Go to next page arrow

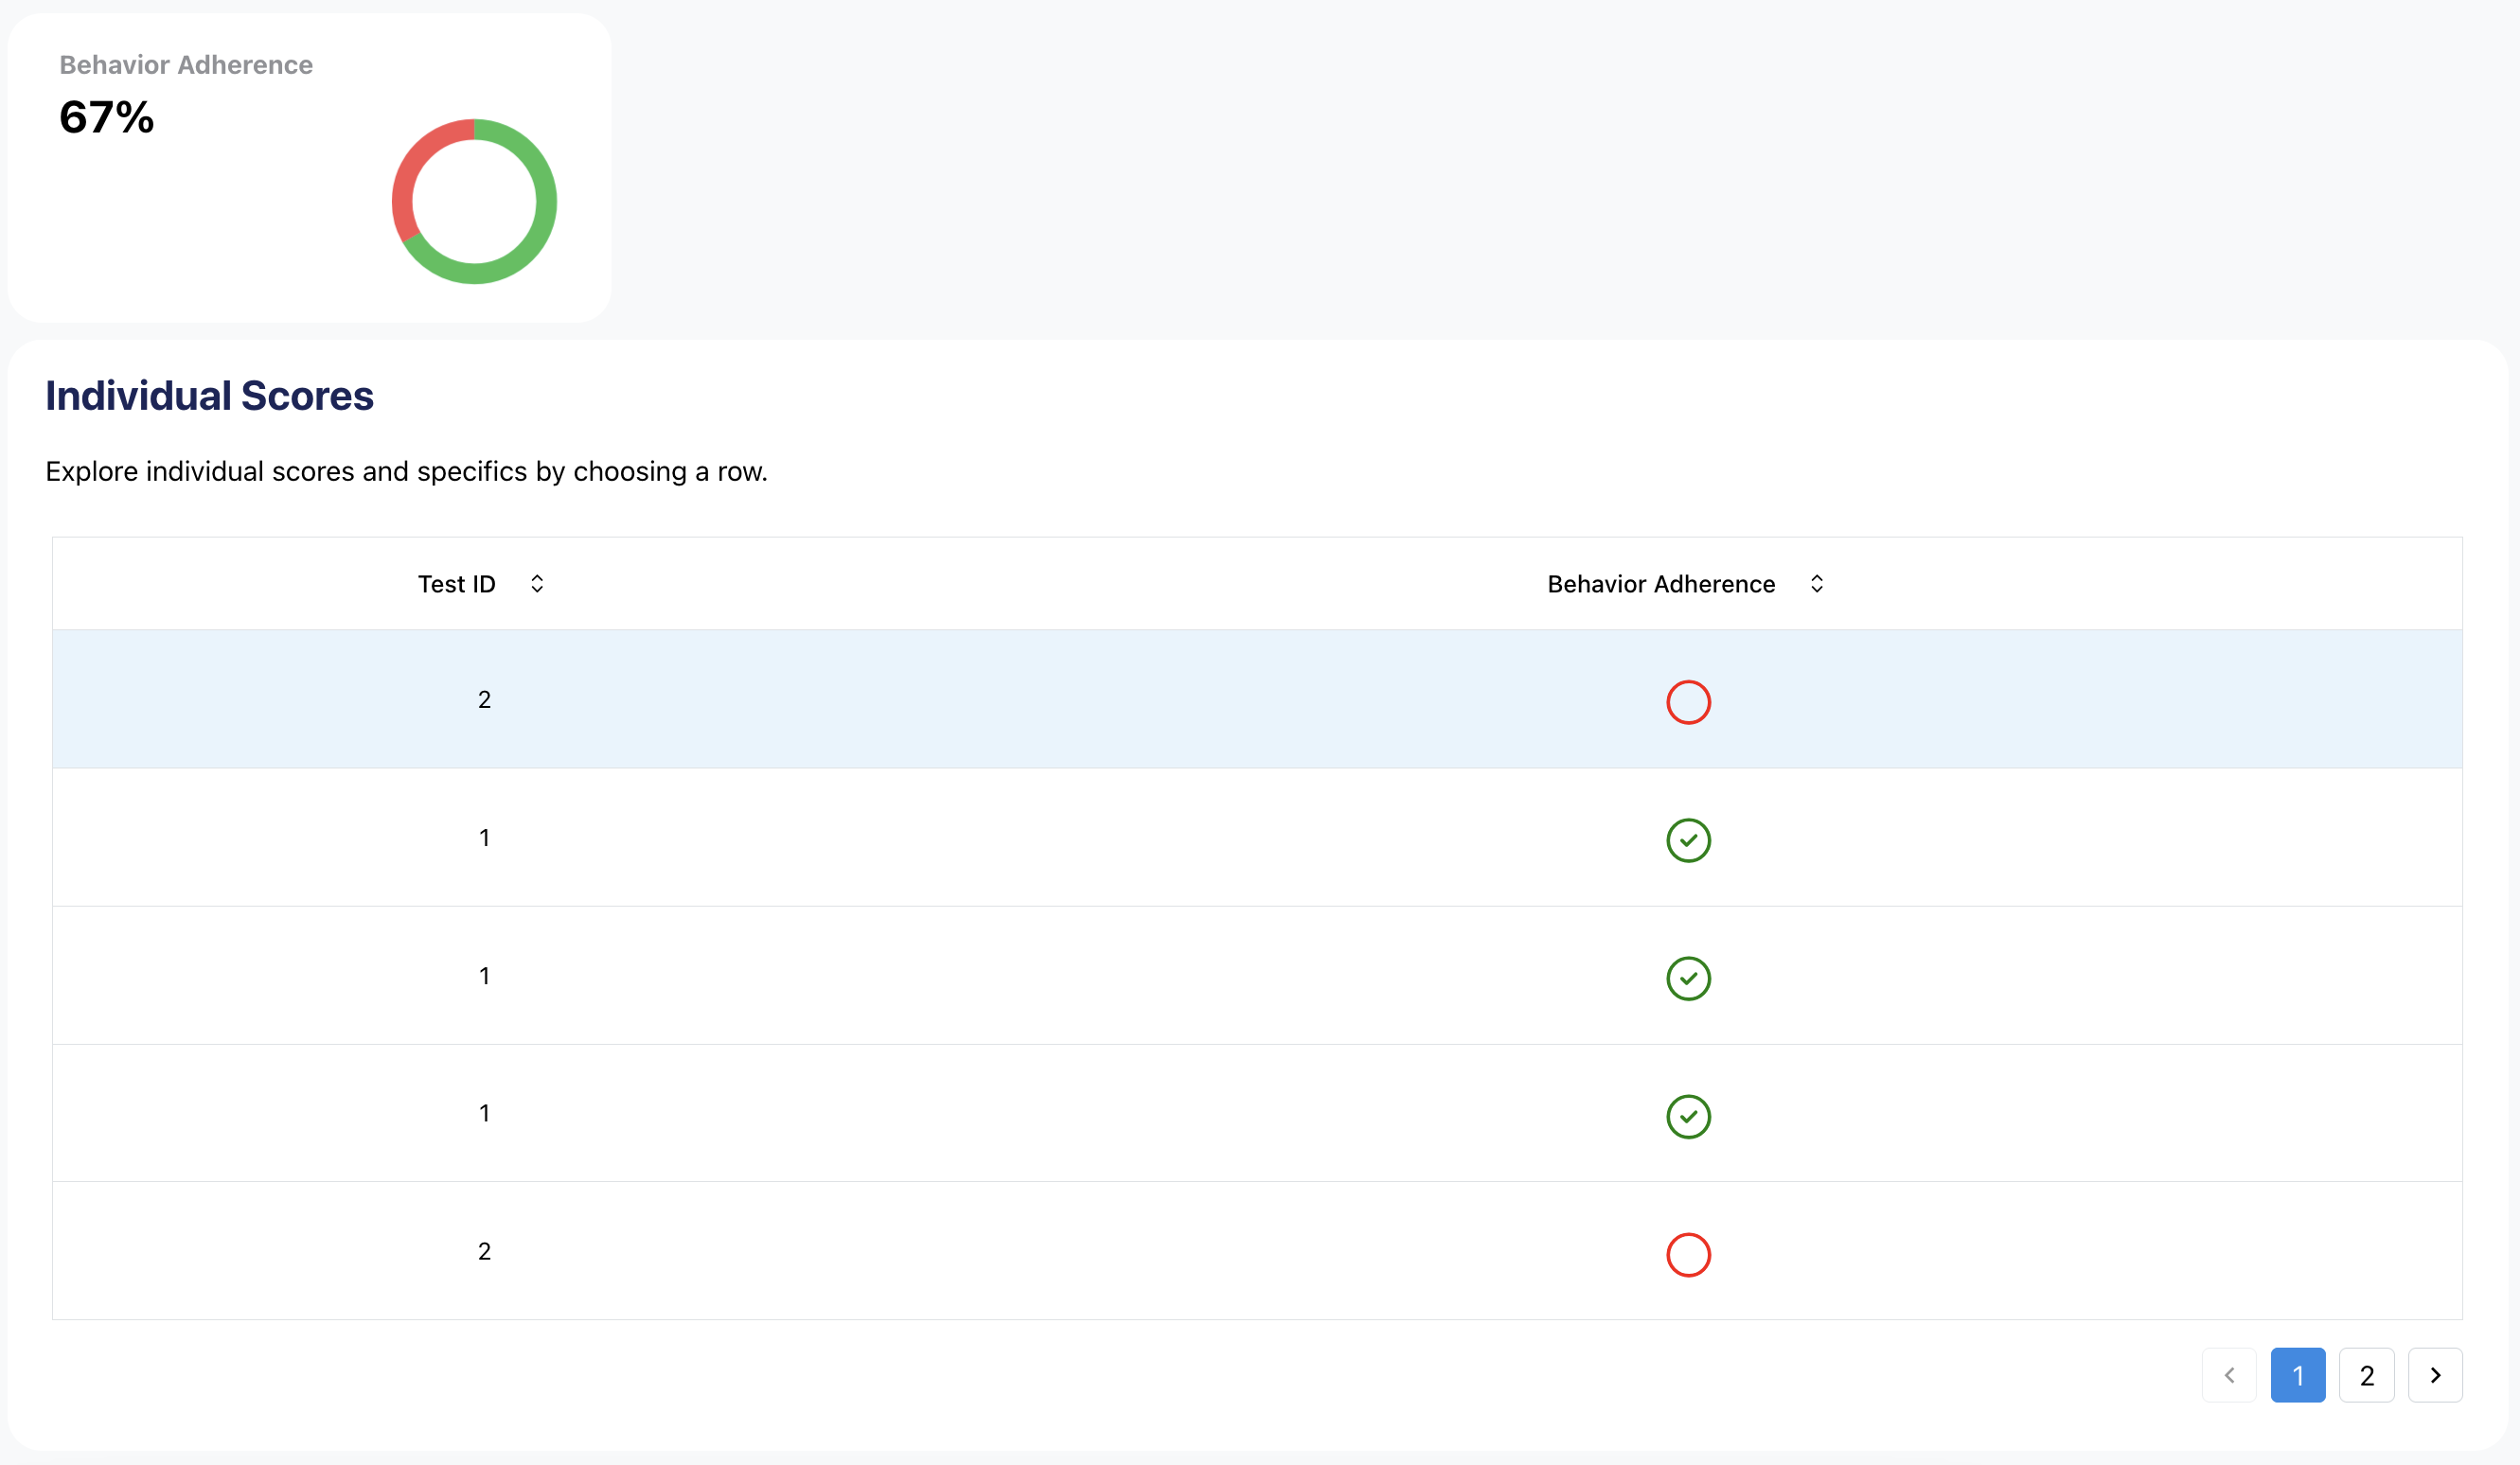pyautogui.click(x=2435, y=1375)
